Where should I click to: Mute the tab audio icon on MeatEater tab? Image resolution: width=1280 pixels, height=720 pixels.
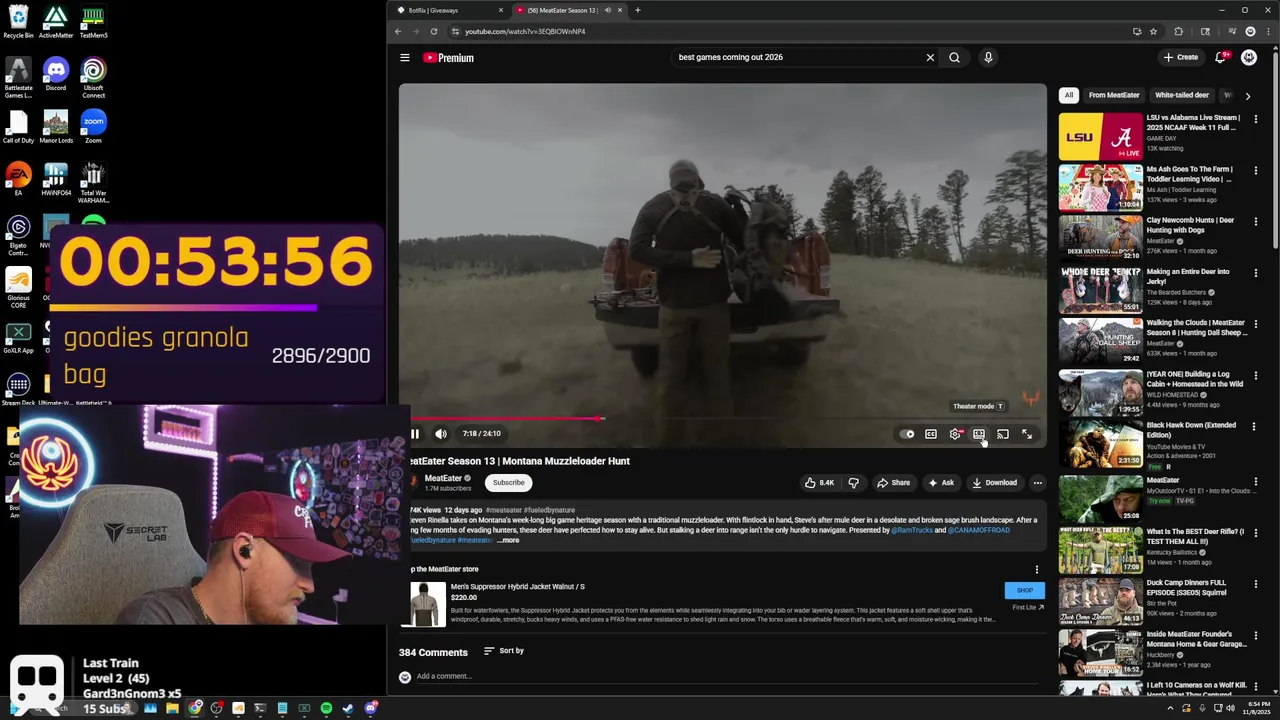tap(607, 10)
